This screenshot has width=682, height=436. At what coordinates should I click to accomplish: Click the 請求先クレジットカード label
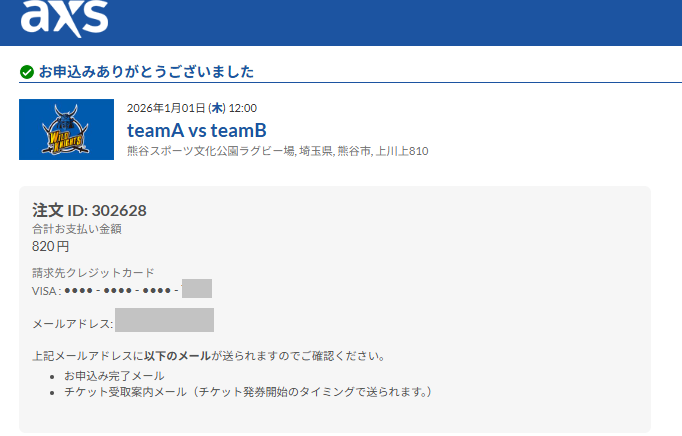[x=93, y=273]
